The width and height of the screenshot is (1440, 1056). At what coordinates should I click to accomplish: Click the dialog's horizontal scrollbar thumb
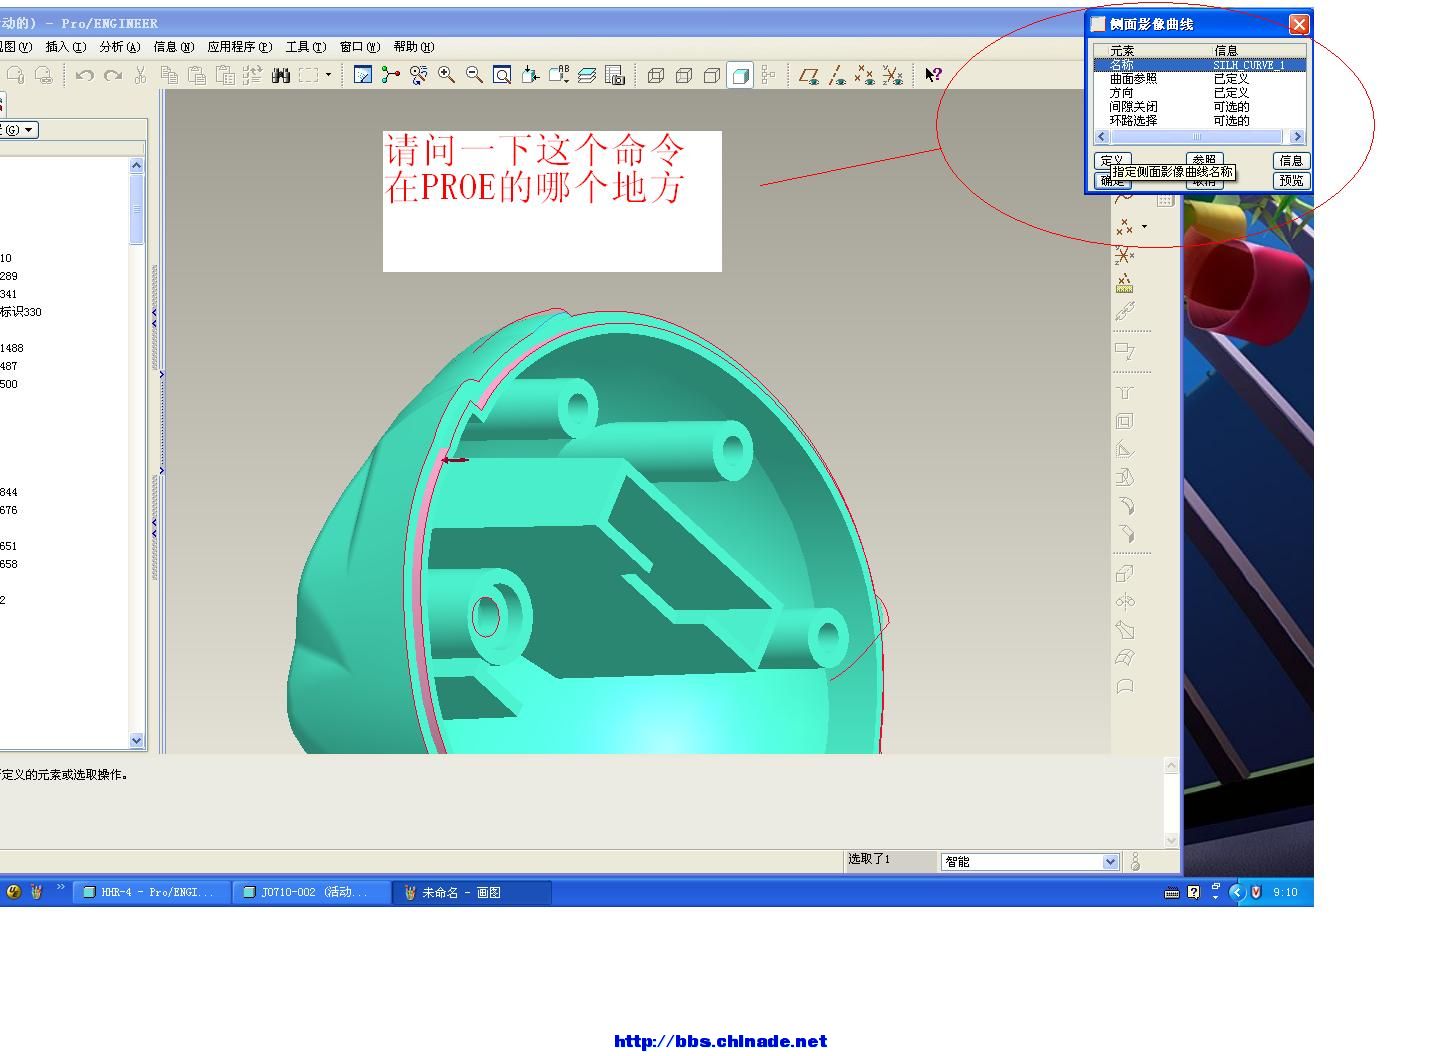(1198, 137)
